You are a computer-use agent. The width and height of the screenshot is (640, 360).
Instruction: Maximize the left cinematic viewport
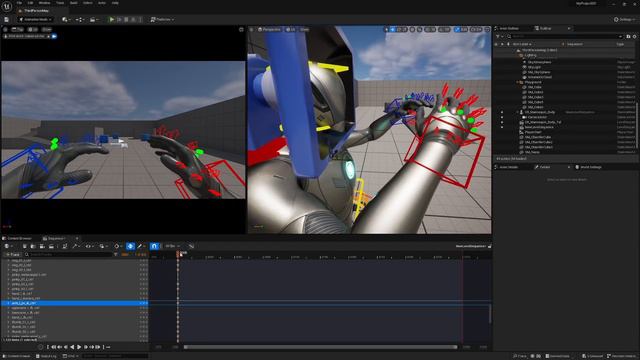tap(241, 29)
